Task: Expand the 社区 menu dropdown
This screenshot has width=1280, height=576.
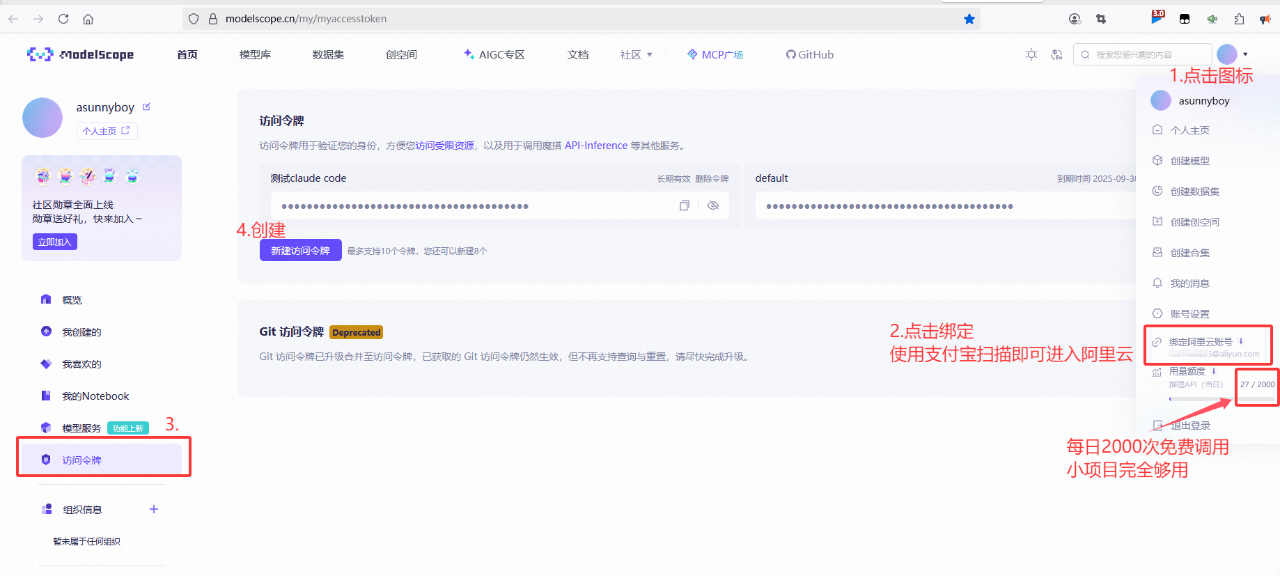Action: click(x=636, y=55)
